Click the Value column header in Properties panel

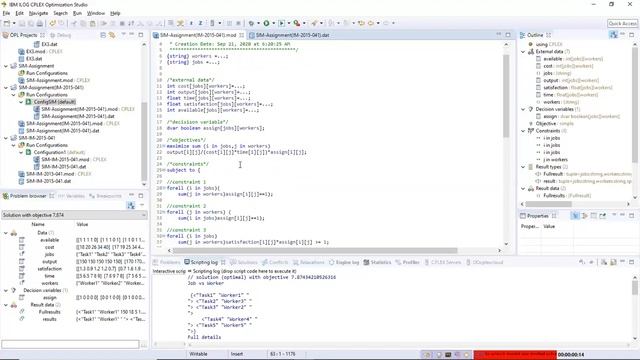(x=549, y=227)
